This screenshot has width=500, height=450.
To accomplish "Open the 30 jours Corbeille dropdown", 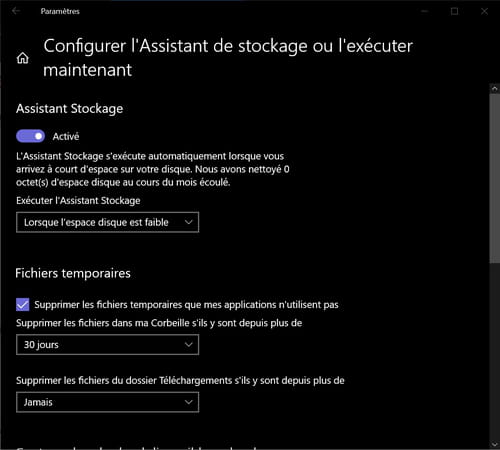I will pos(107,344).
